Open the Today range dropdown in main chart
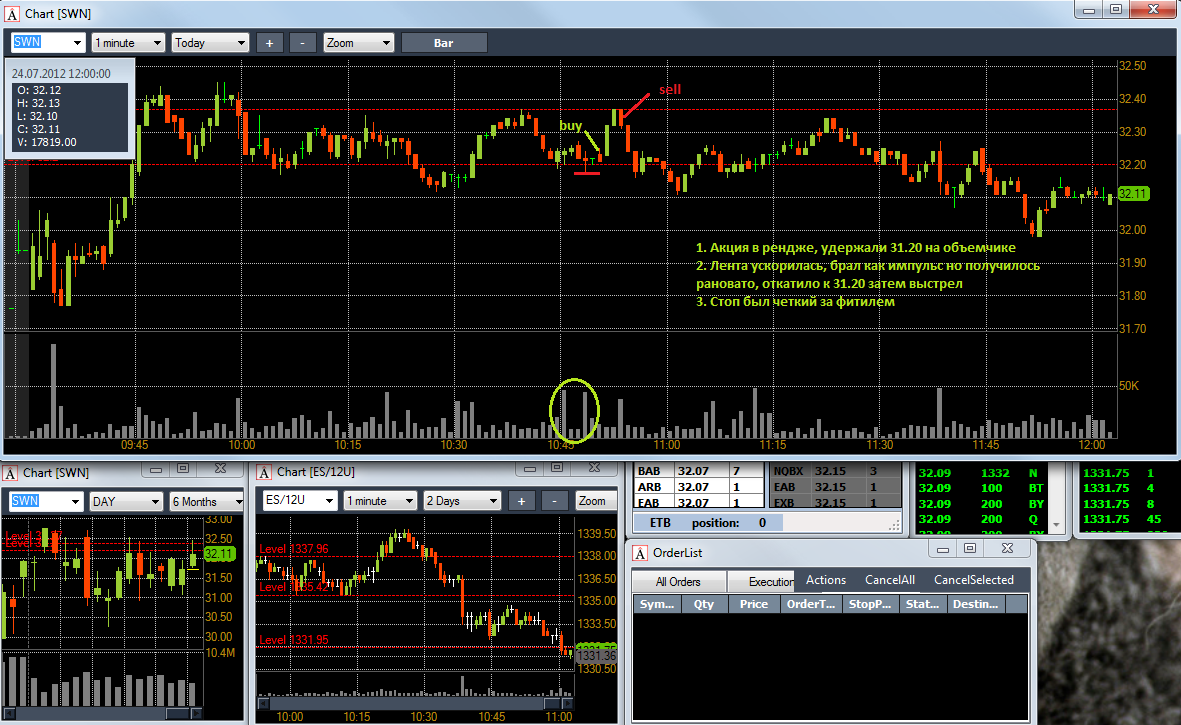Image resolution: width=1181 pixels, height=725 pixels. (210, 43)
